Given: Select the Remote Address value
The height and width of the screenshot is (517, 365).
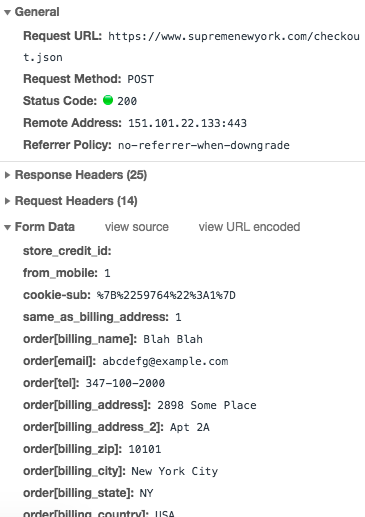Looking at the screenshot, I should coord(187,123).
